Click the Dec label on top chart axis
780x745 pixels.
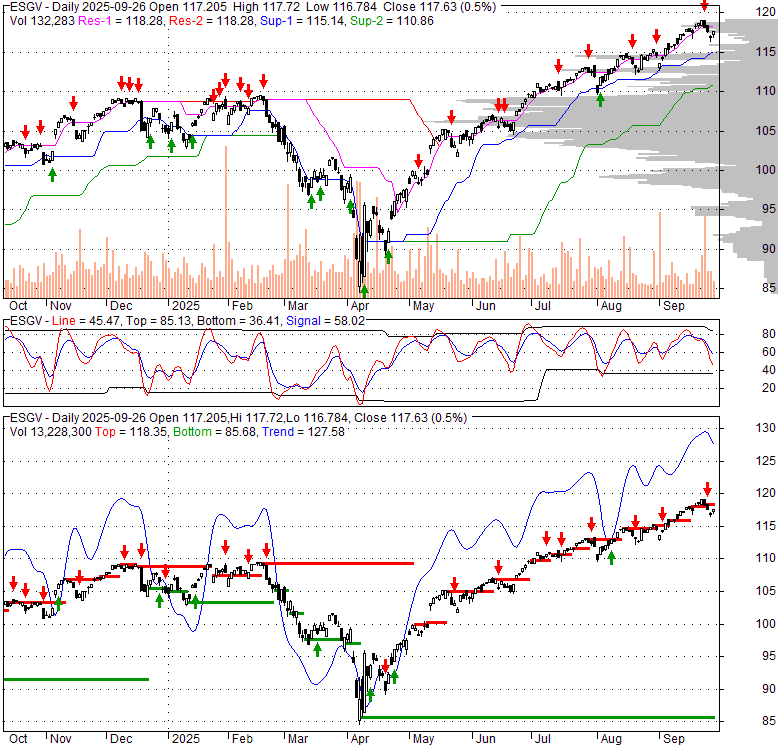point(121,306)
